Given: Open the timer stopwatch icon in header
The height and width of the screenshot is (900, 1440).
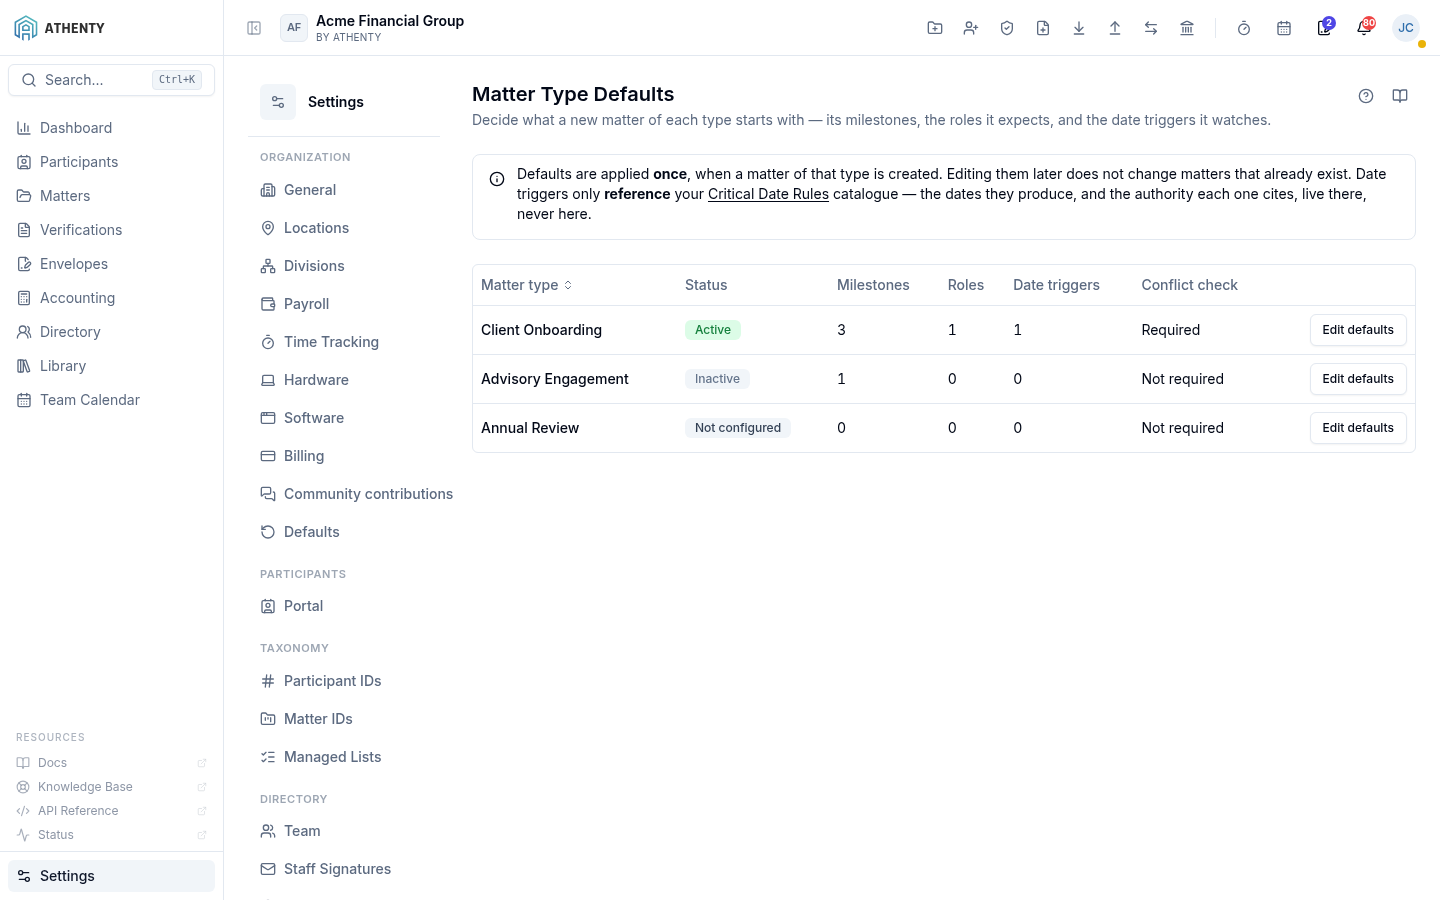Looking at the screenshot, I should (x=1244, y=28).
